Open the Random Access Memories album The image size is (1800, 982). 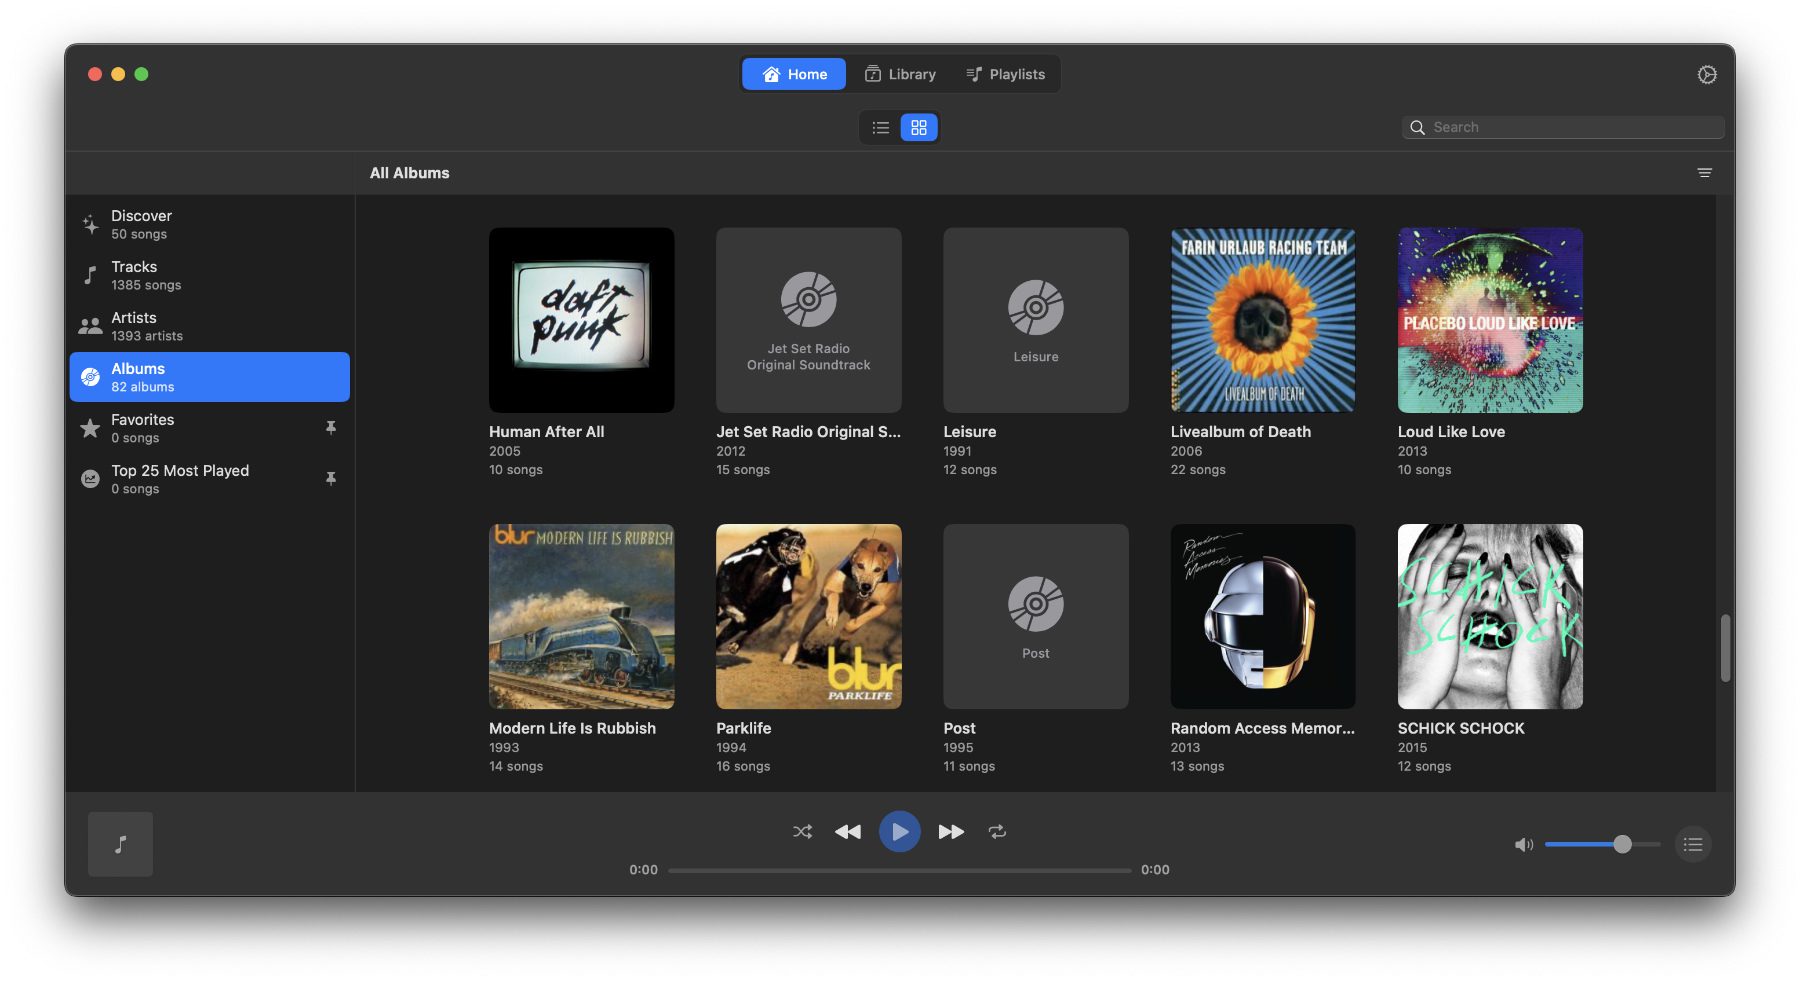(x=1262, y=617)
